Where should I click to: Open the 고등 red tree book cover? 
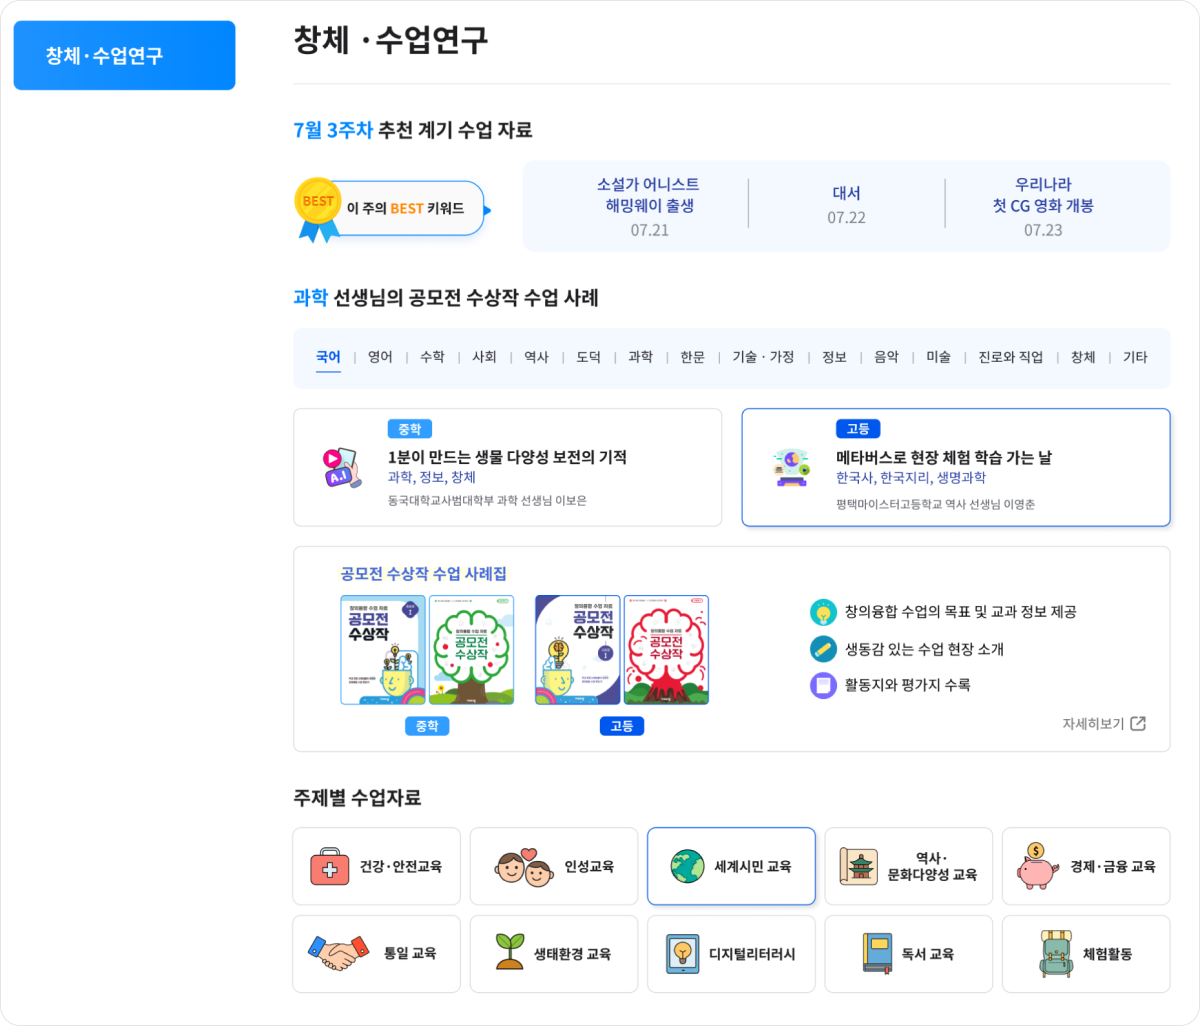pos(666,650)
